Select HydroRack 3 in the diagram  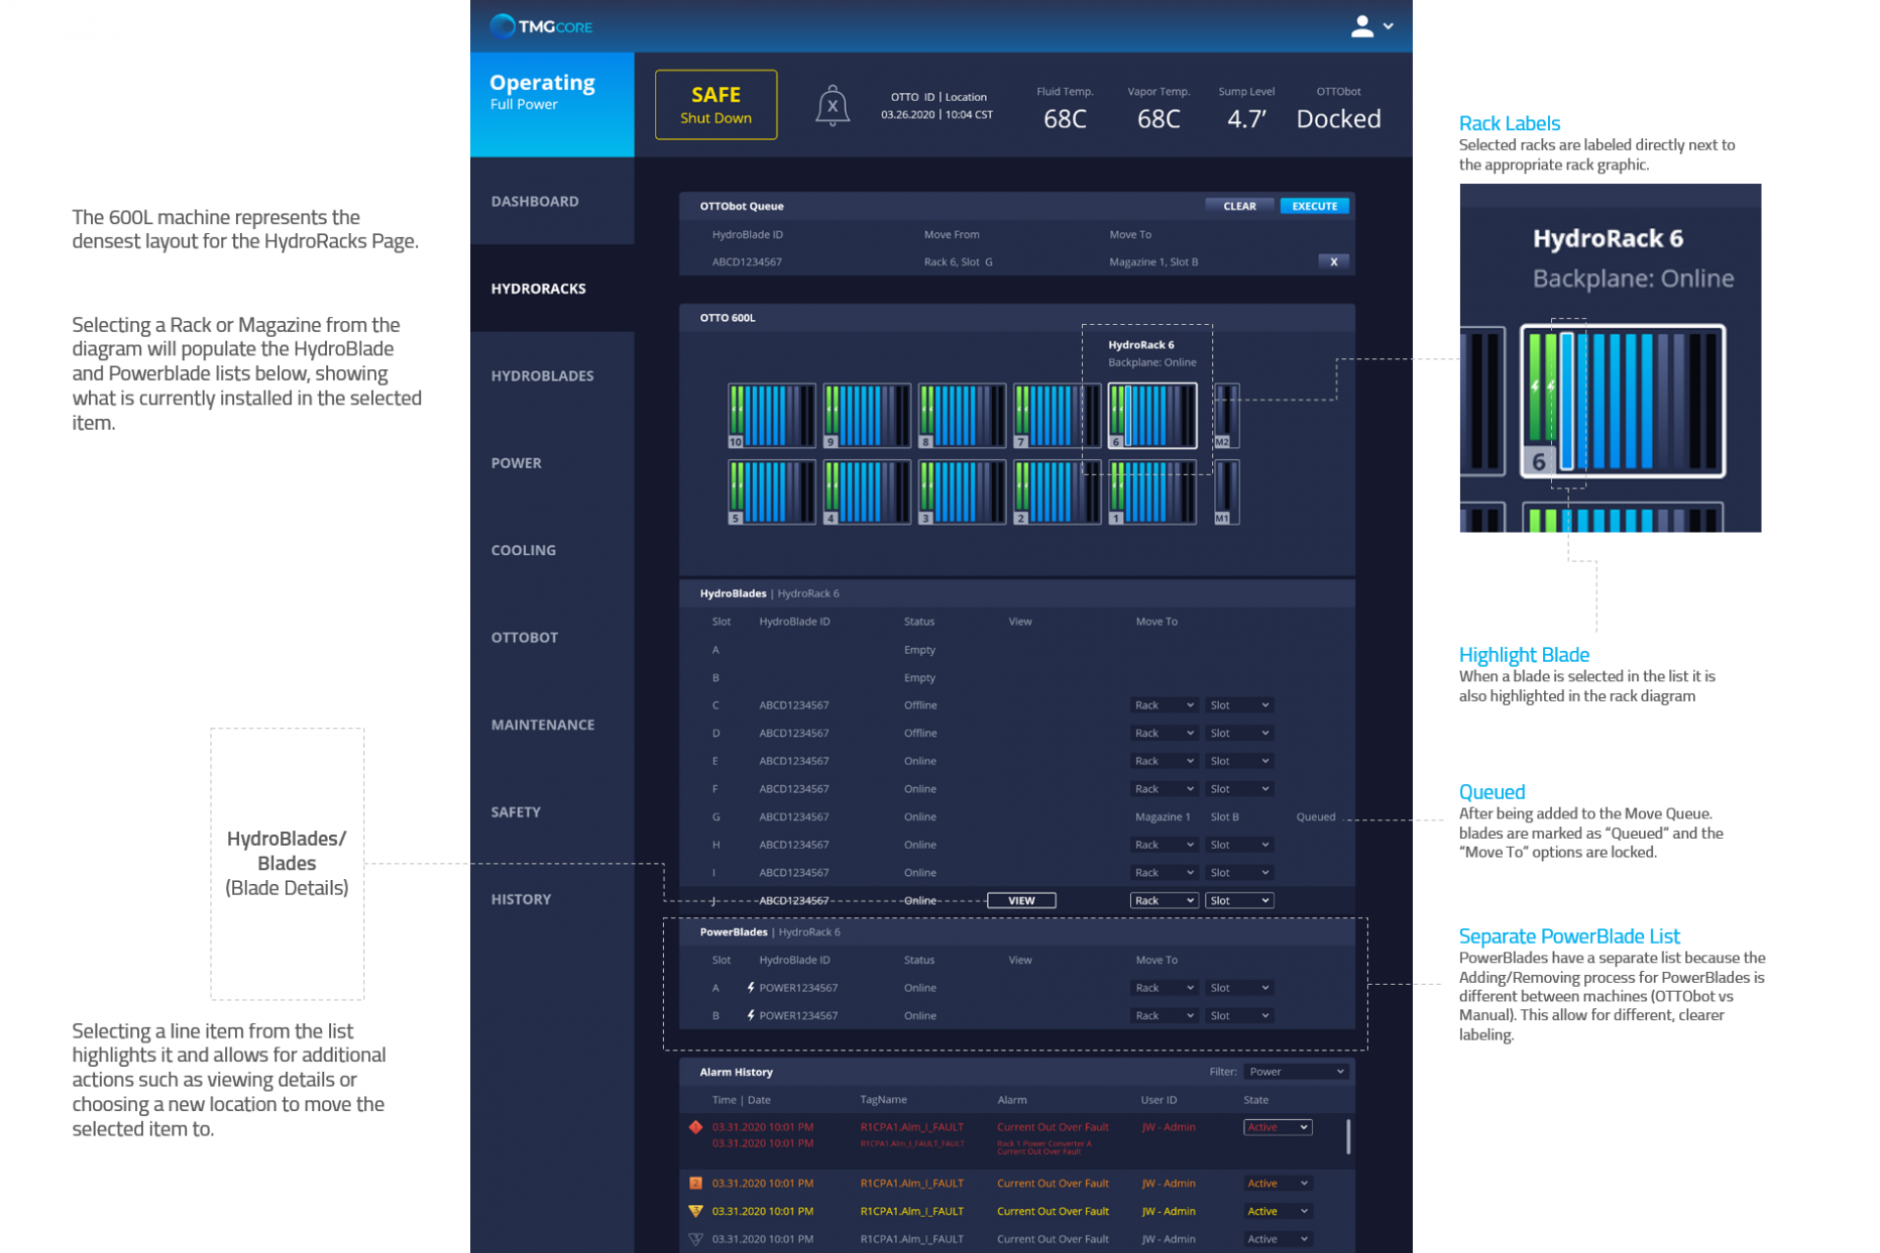961,492
